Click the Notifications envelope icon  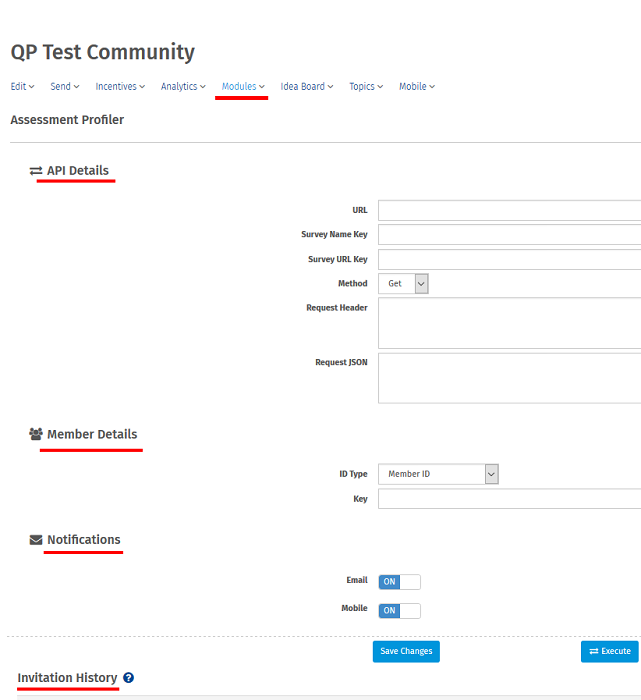click(36, 540)
